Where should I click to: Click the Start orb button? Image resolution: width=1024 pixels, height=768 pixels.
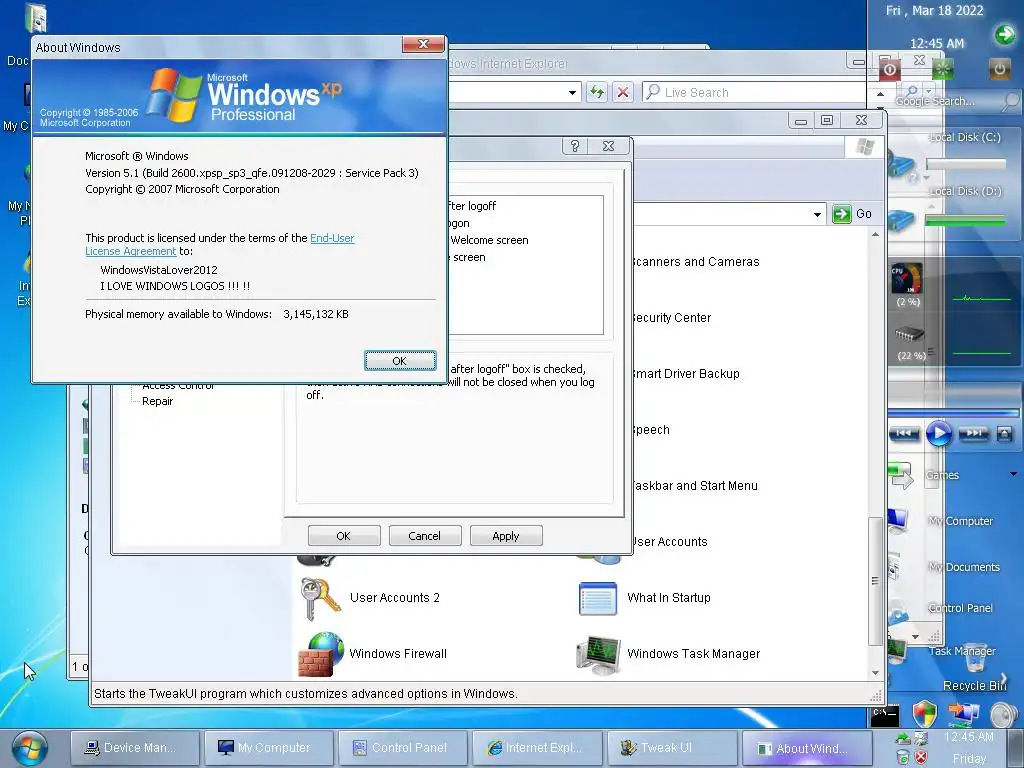pyautogui.click(x=29, y=748)
